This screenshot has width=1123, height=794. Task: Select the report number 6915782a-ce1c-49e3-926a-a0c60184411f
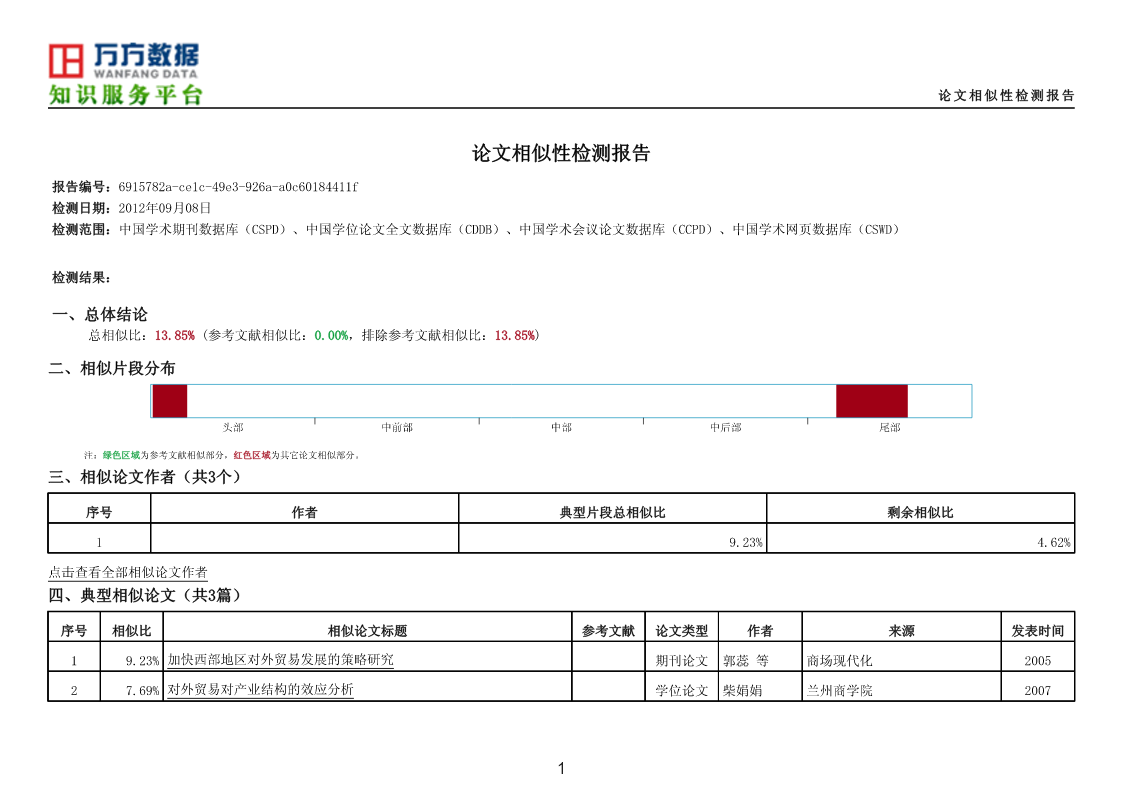coord(238,187)
